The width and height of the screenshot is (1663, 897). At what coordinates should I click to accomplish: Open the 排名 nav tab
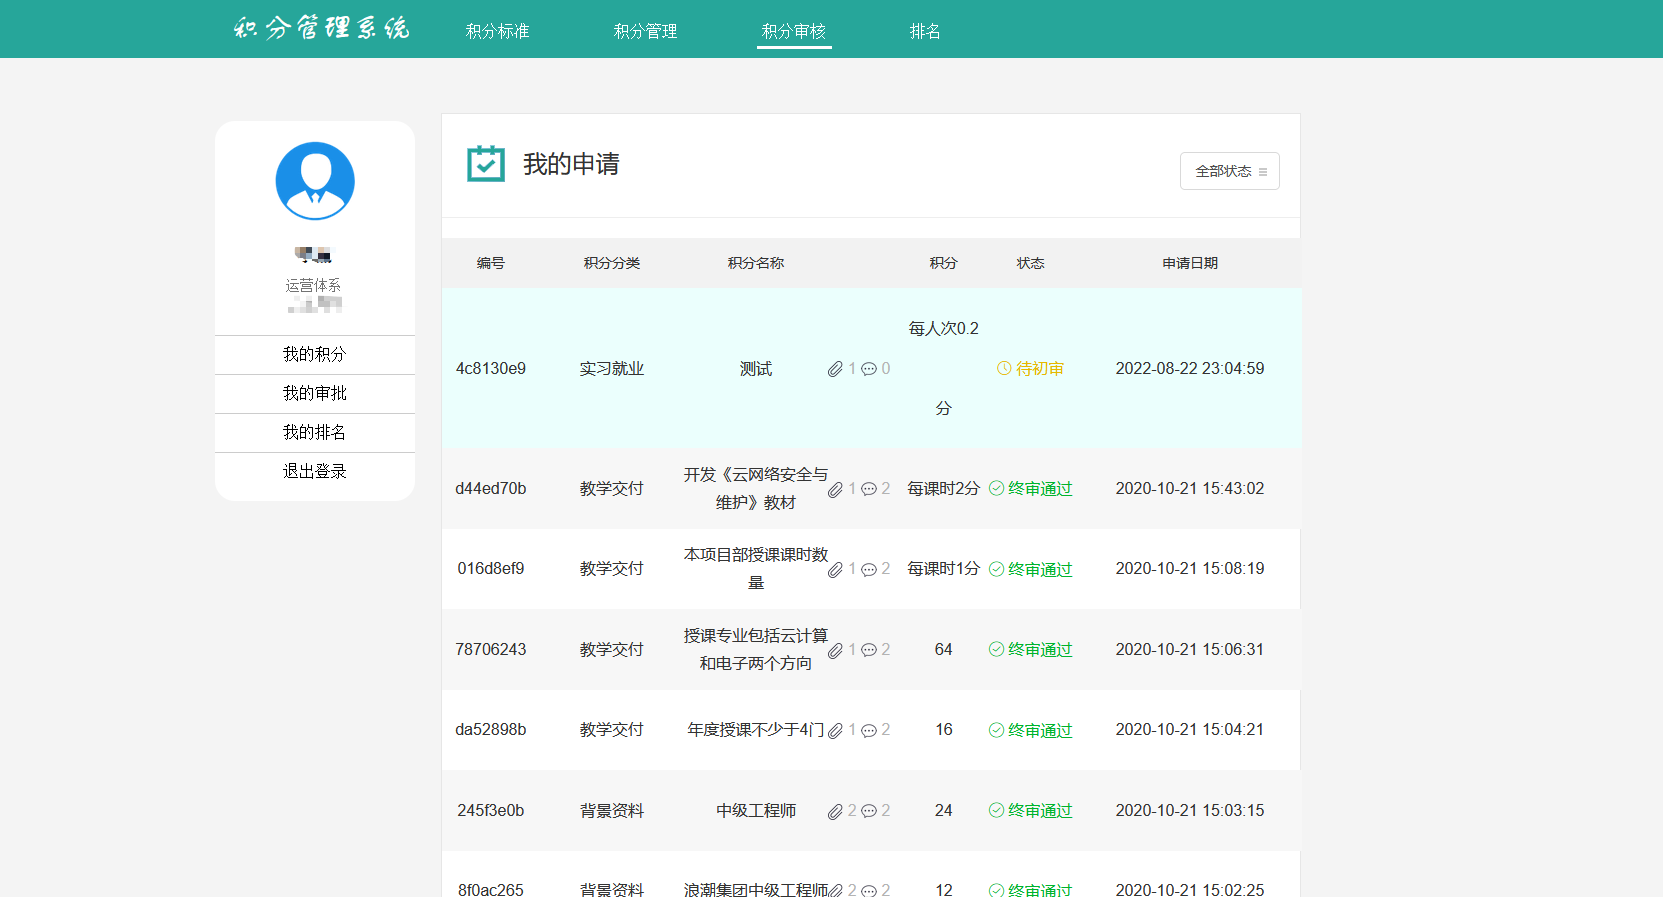coord(925,31)
